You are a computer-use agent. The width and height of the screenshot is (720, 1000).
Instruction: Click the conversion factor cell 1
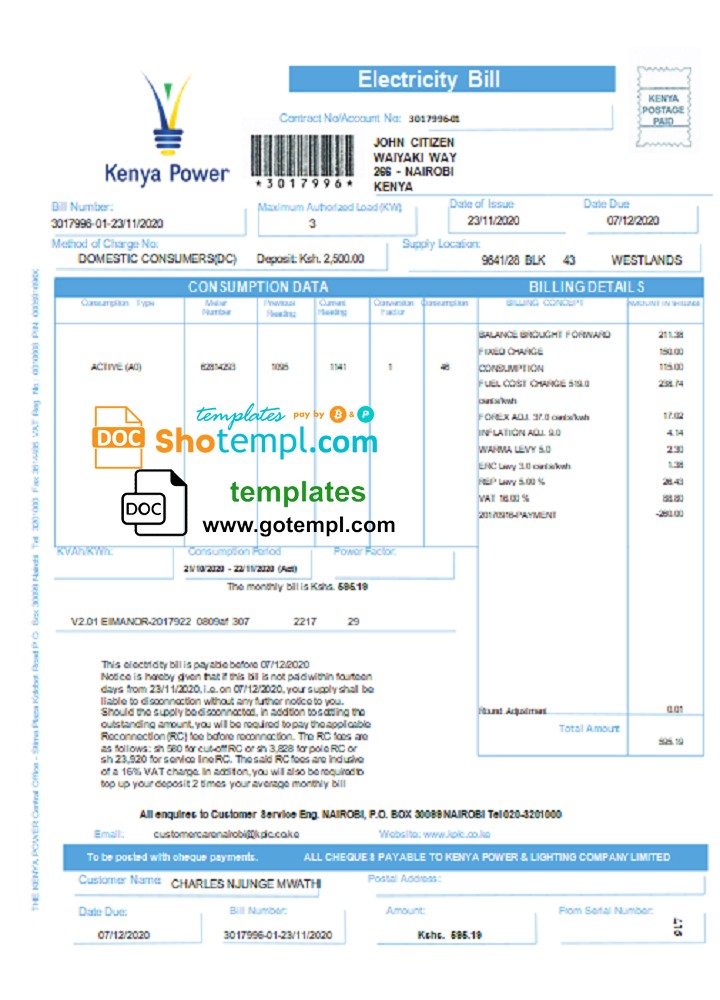[x=390, y=367]
